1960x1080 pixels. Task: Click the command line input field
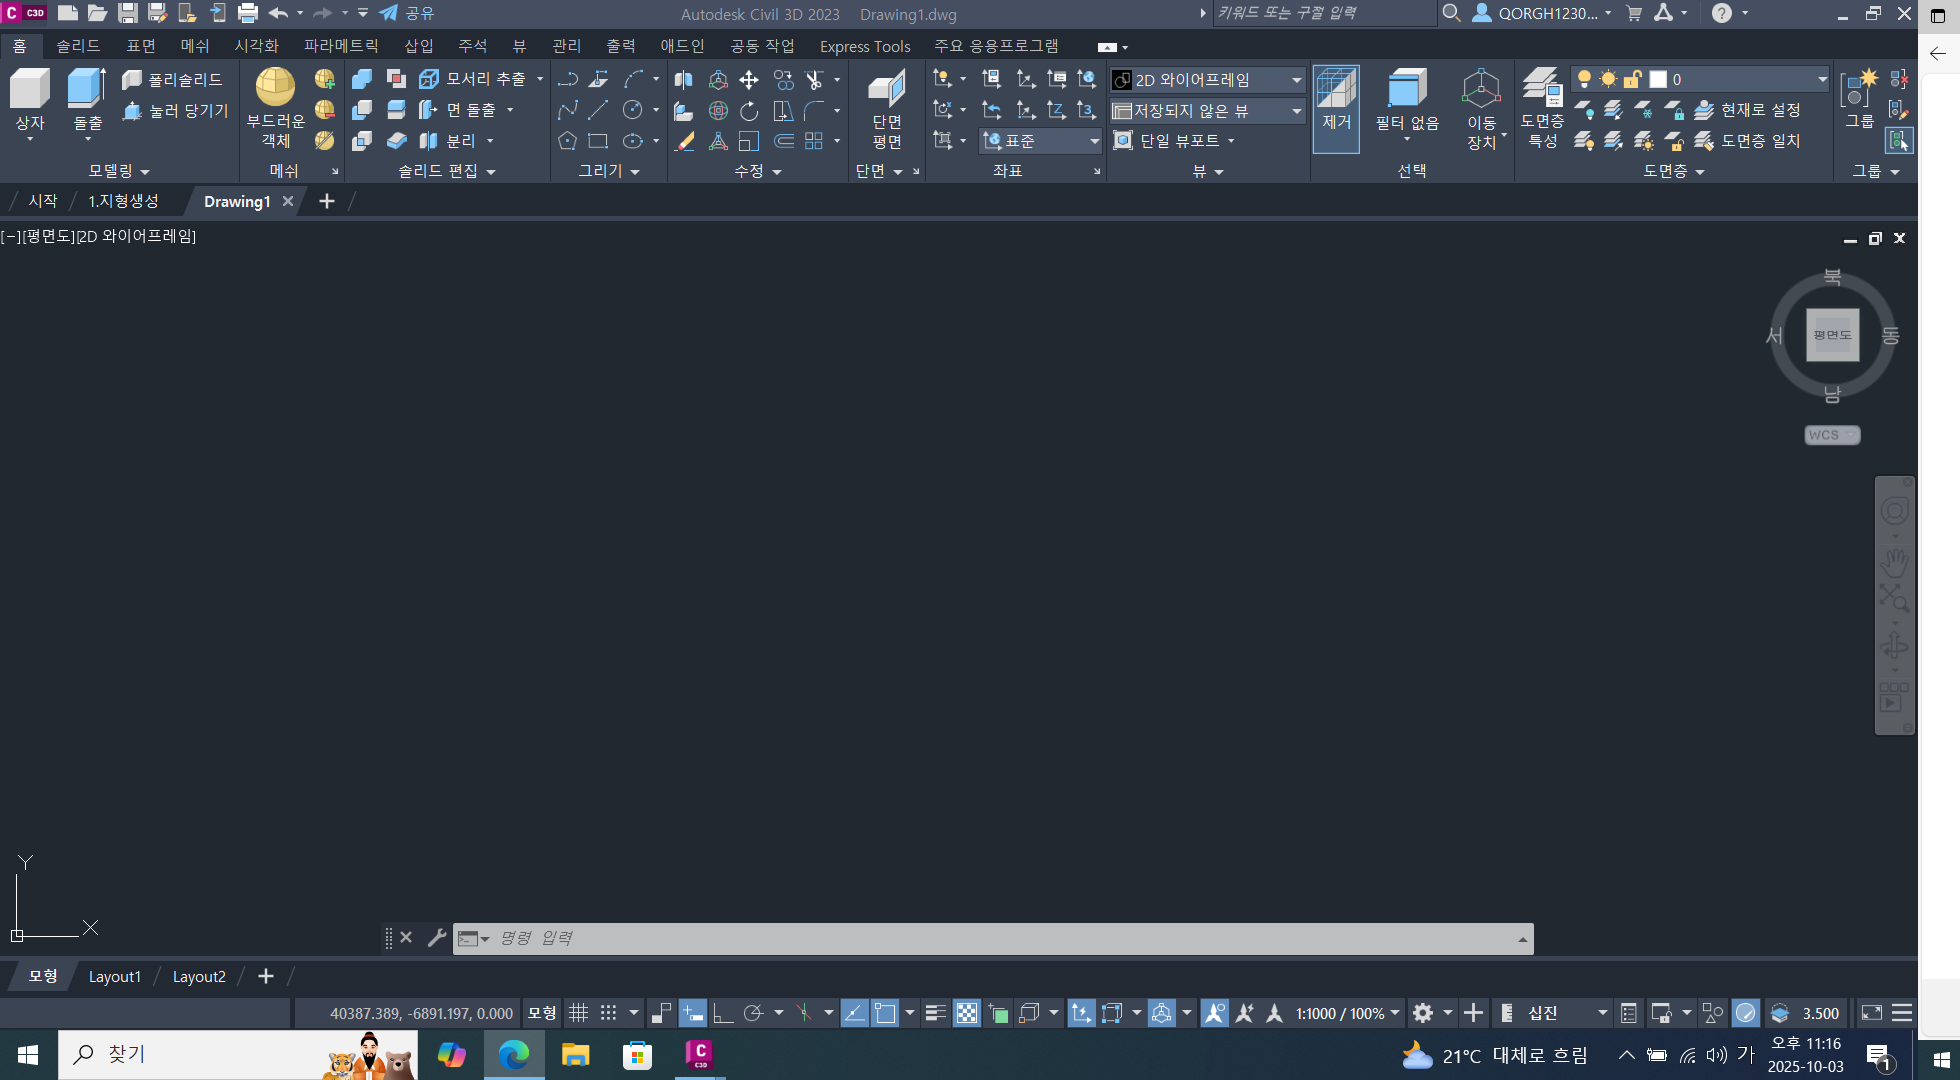point(1000,938)
